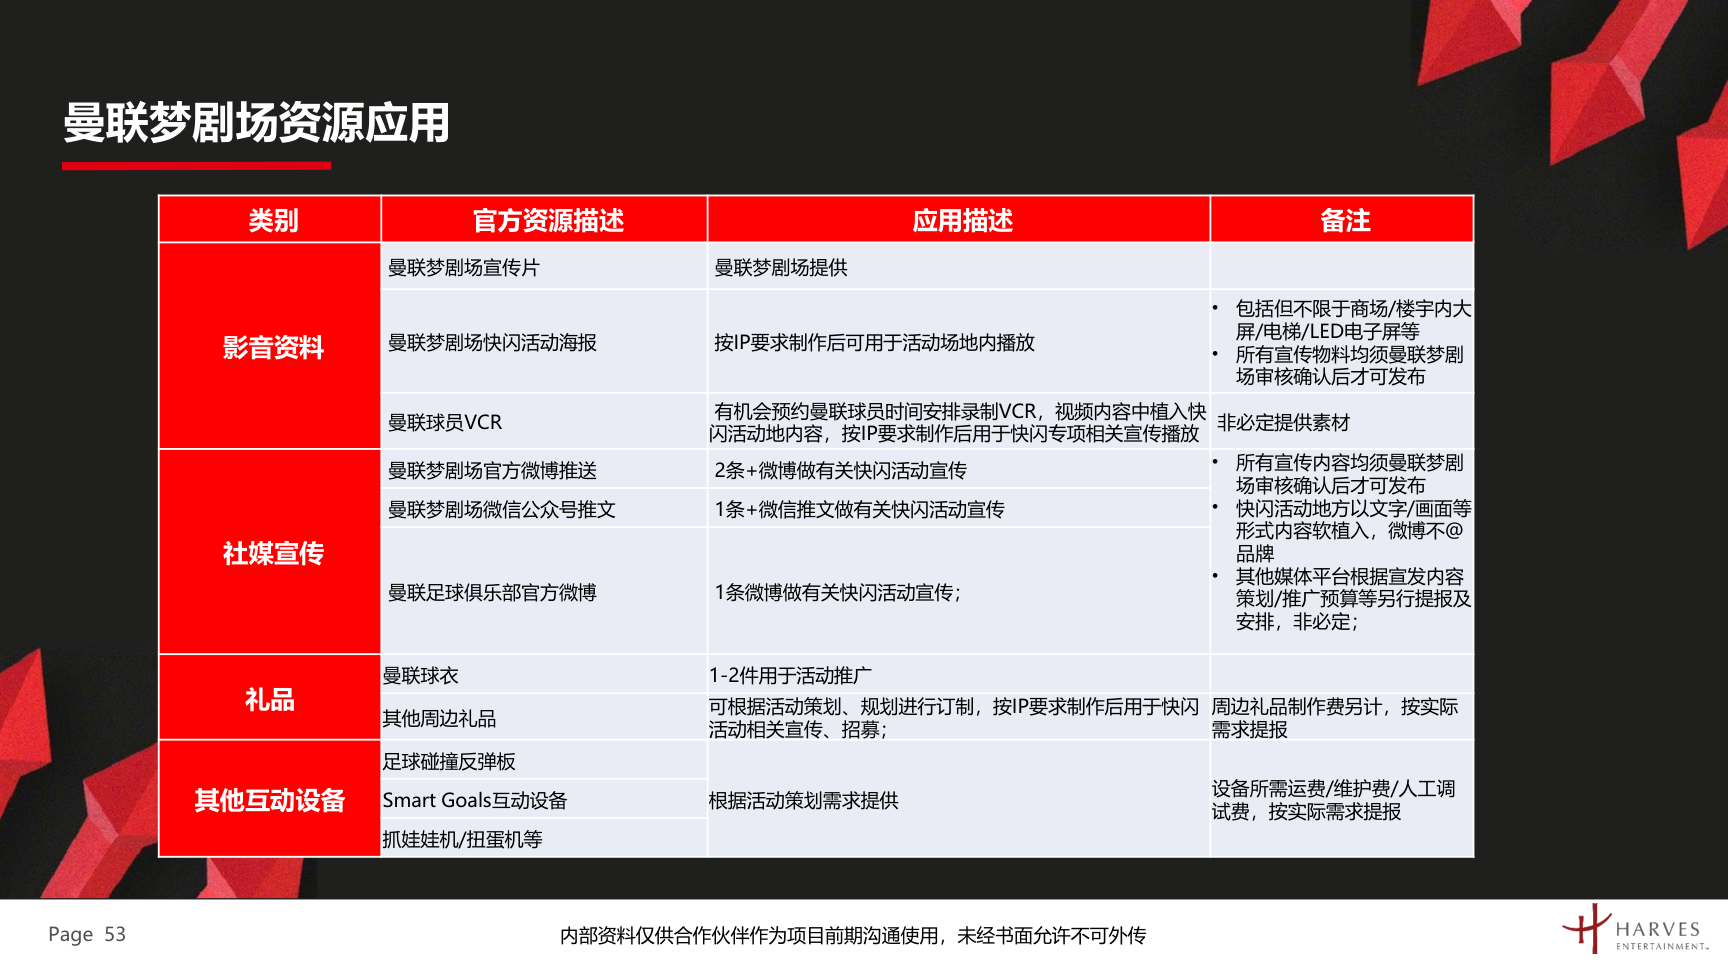Viewport: 1728px width, 972px height.
Task: Click the cell 曼联球衣
Action: tap(545, 675)
